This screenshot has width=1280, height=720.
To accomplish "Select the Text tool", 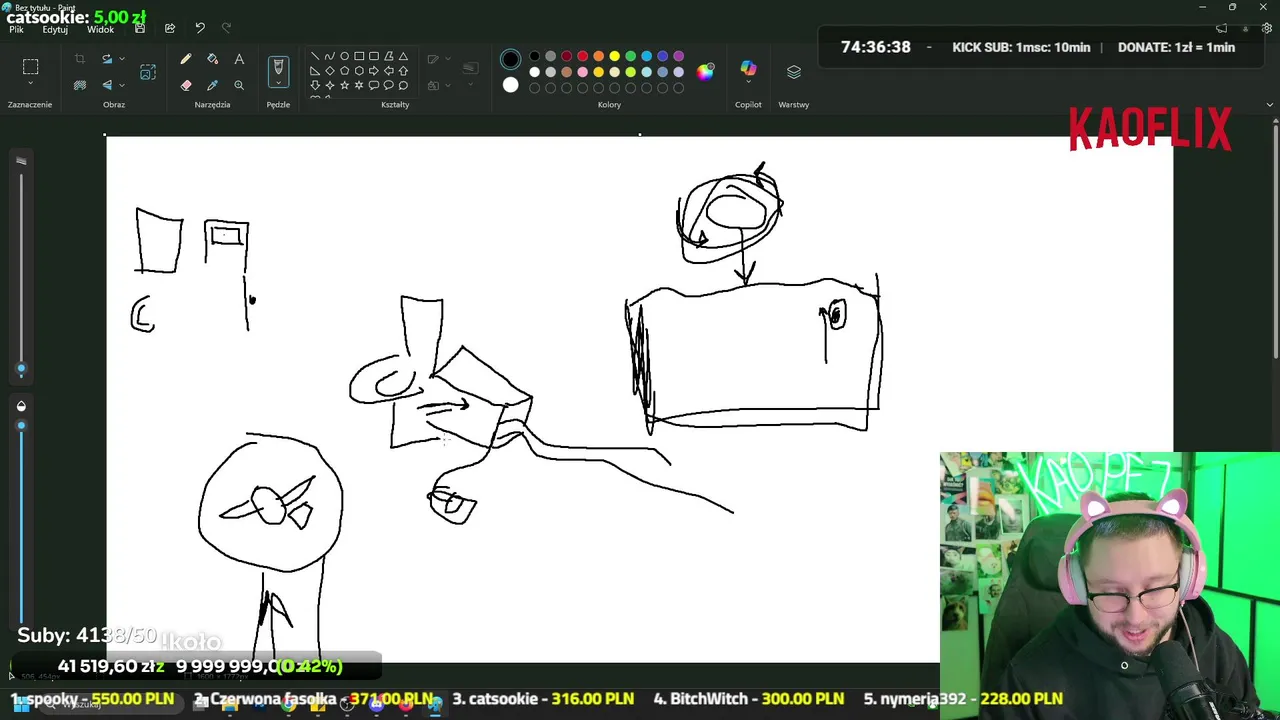I will tap(239, 59).
